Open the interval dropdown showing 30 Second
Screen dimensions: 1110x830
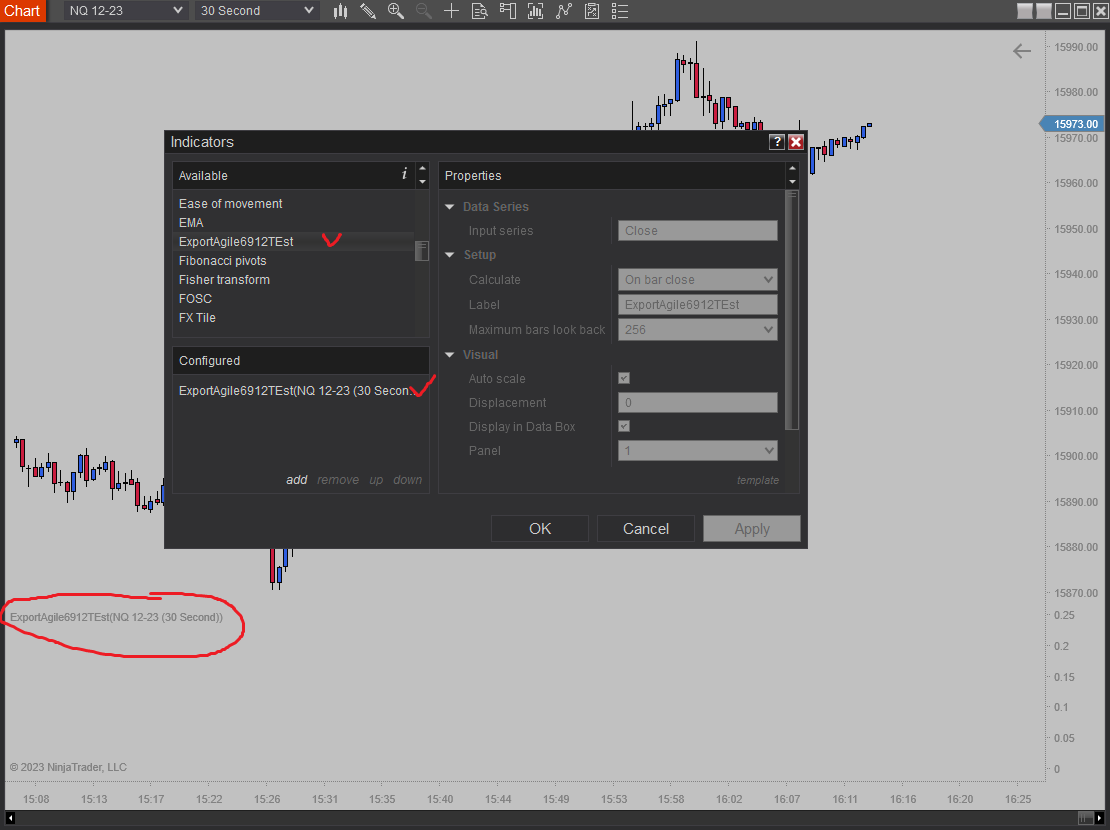(256, 11)
